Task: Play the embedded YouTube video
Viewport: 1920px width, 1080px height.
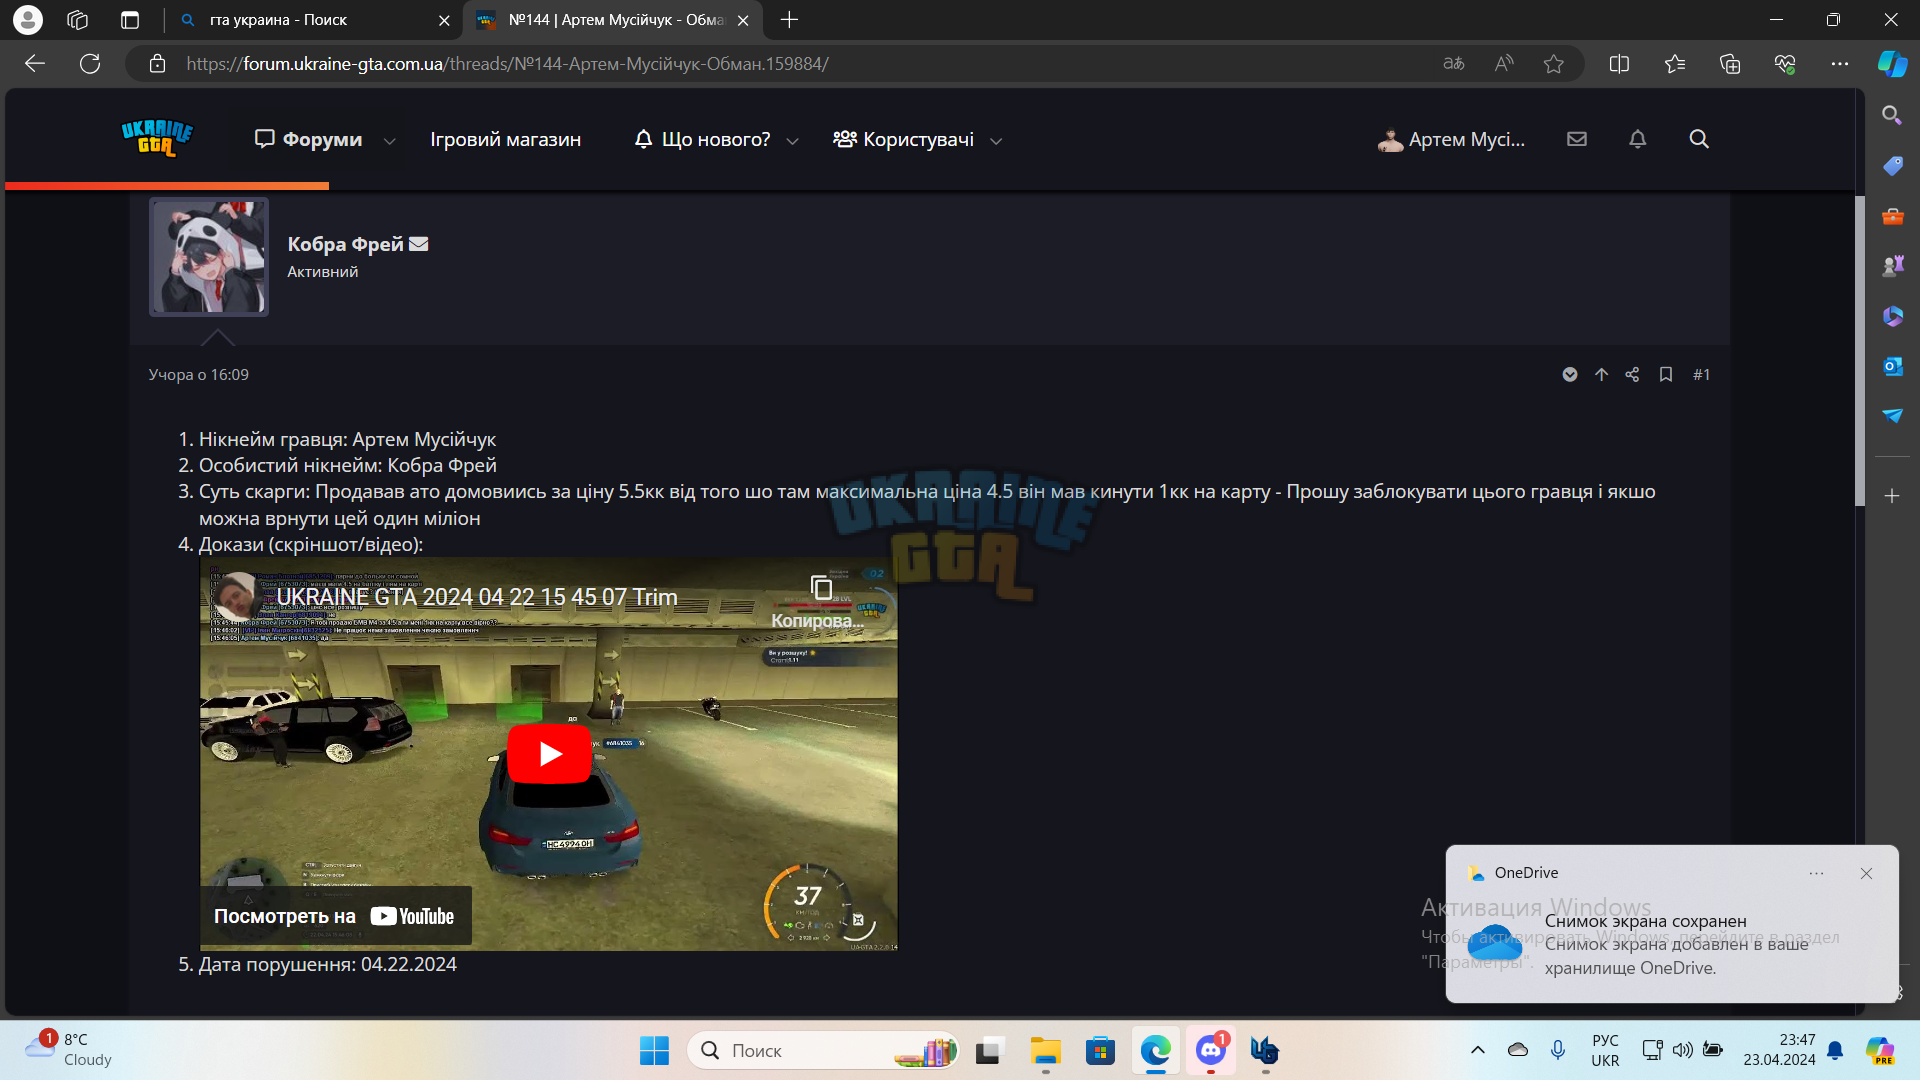Action: coord(549,754)
